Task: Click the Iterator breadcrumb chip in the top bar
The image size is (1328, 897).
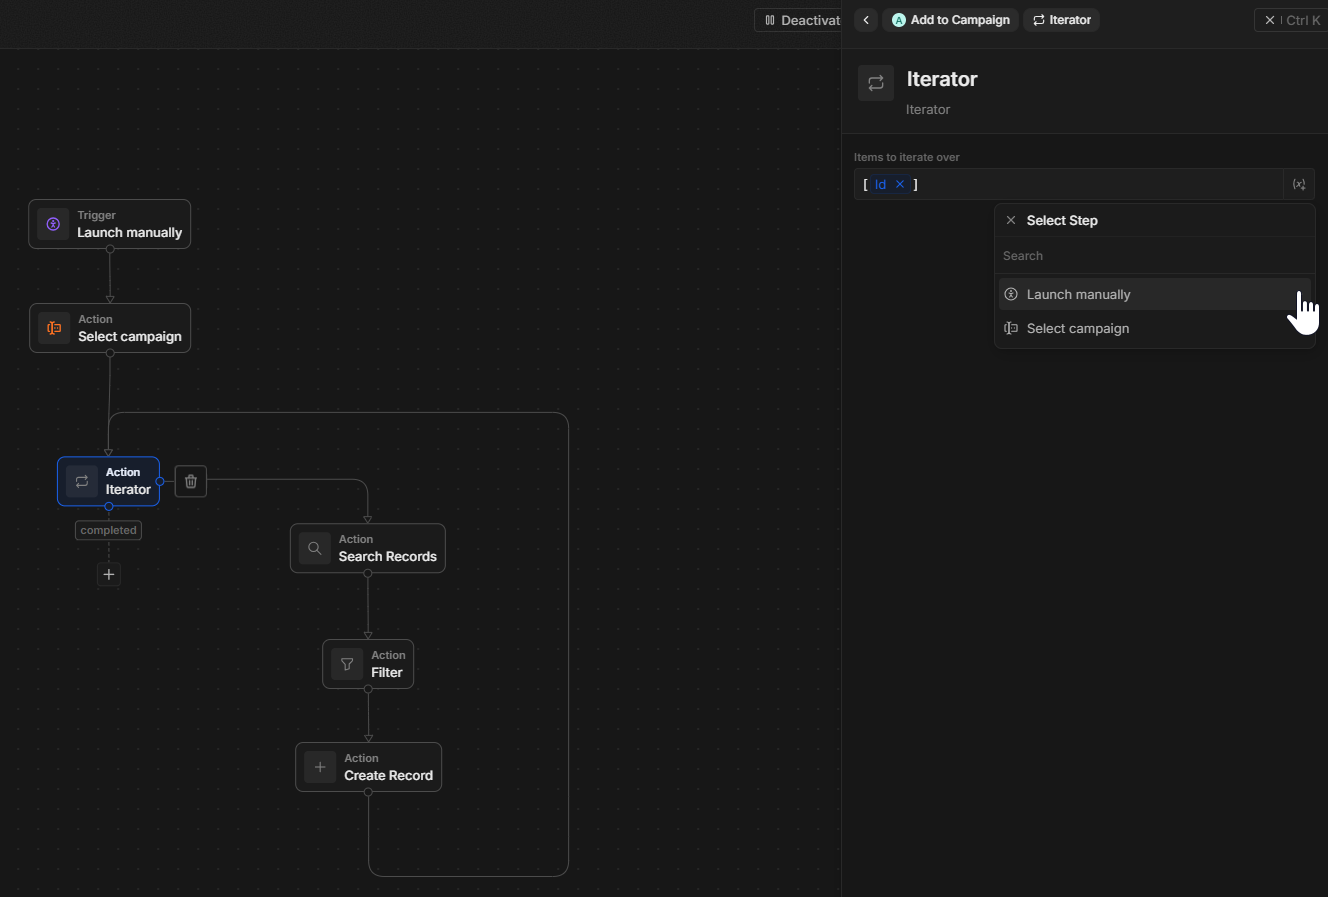Action: [x=1061, y=20]
